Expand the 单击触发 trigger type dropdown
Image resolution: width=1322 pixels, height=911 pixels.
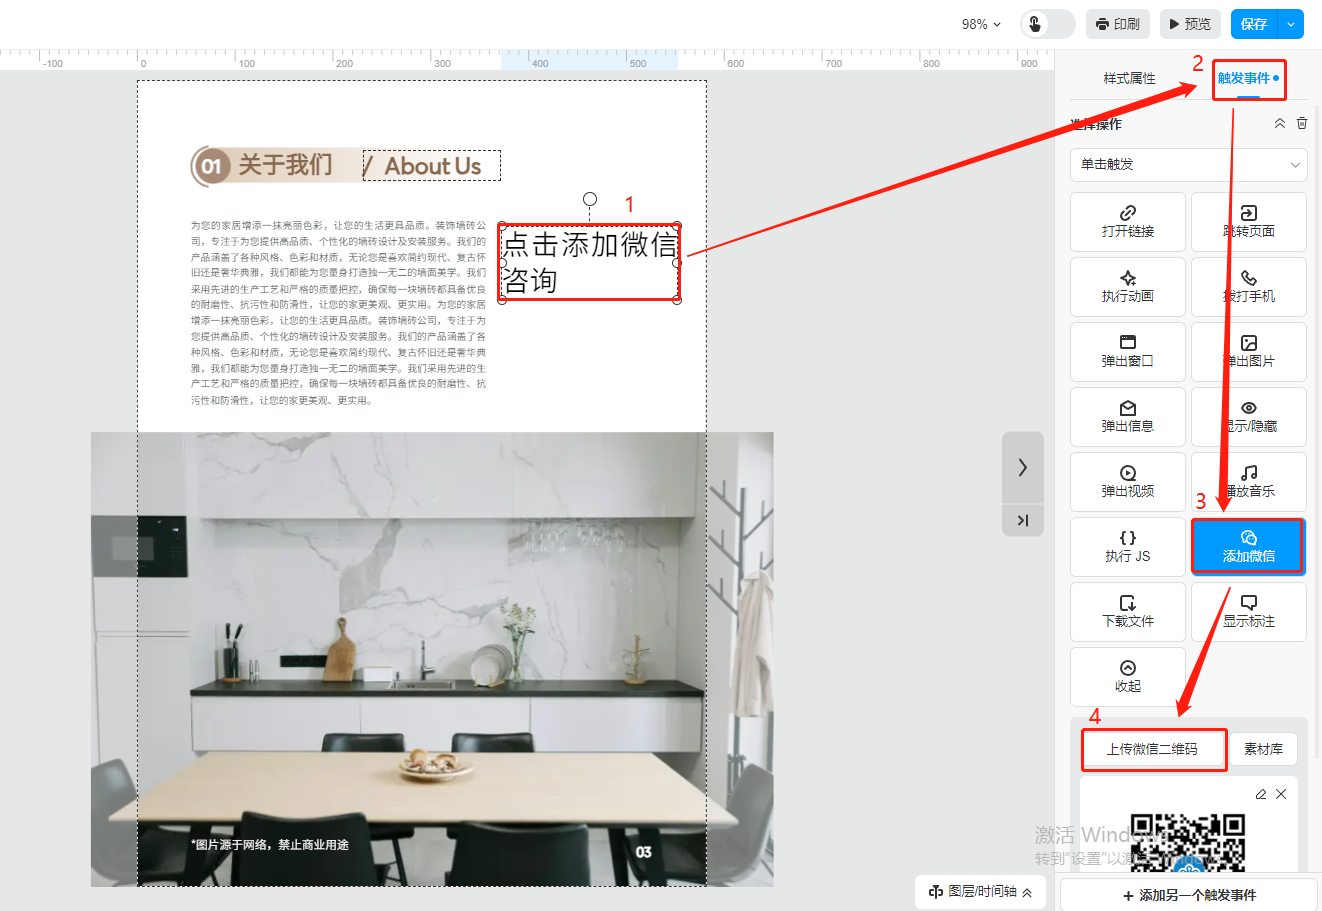[x=1189, y=165]
